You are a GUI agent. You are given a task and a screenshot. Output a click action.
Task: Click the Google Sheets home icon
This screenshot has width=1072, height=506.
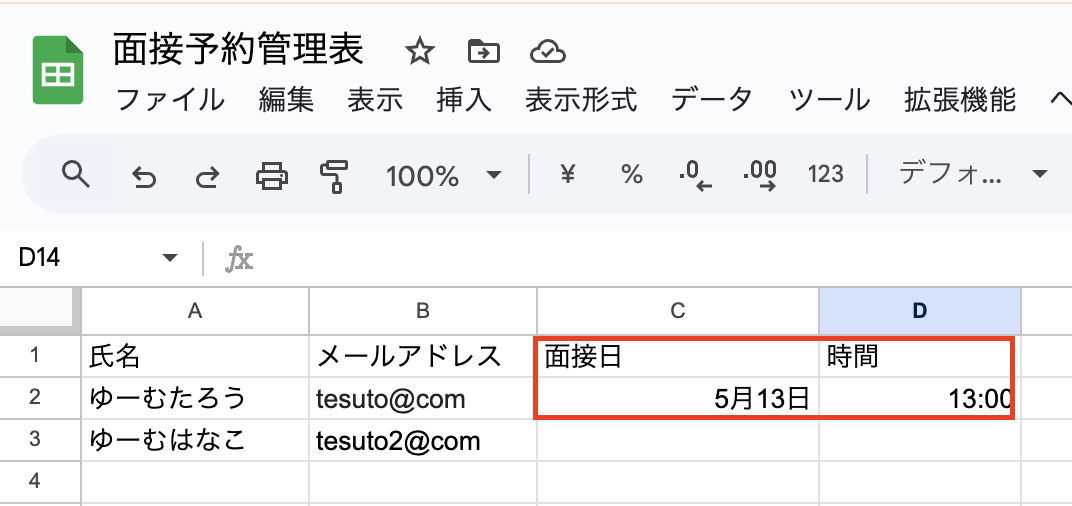57,70
